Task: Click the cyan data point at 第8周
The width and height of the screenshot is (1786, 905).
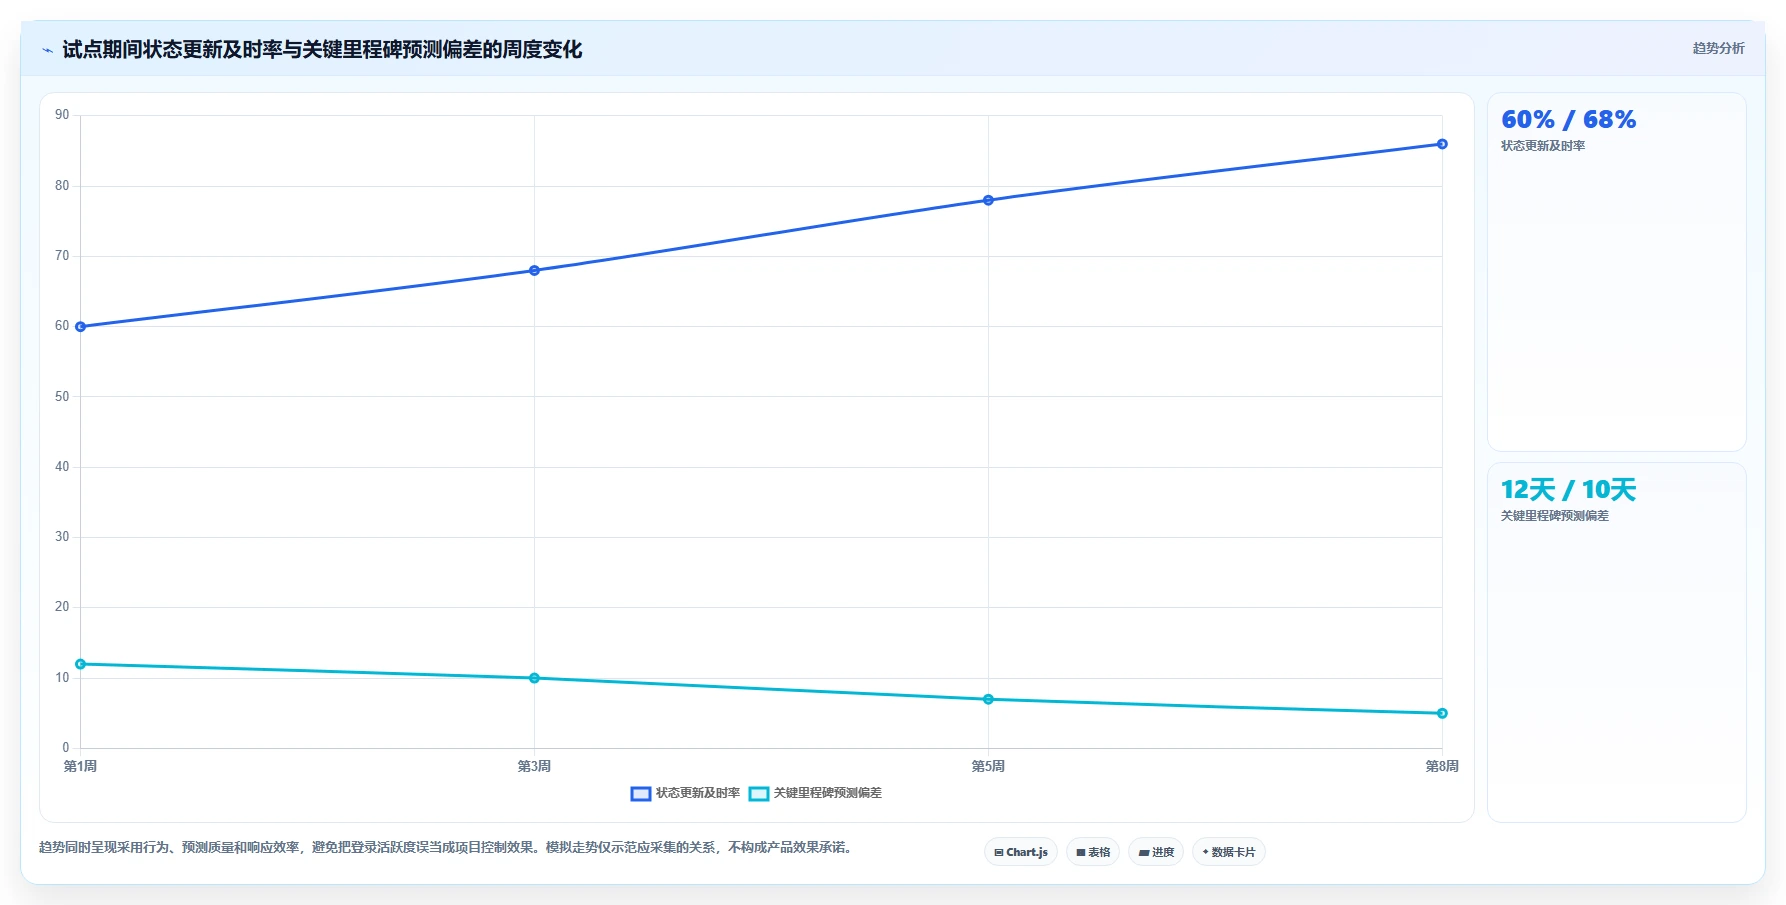Action: (x=1442, y=713)
